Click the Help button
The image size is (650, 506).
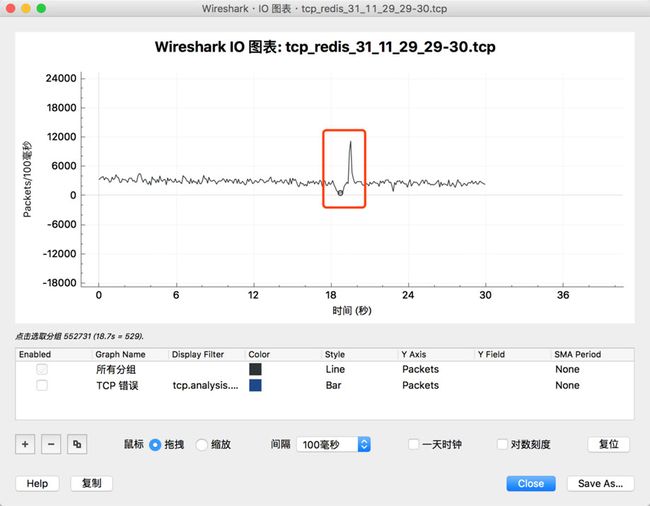coord(37,483)
